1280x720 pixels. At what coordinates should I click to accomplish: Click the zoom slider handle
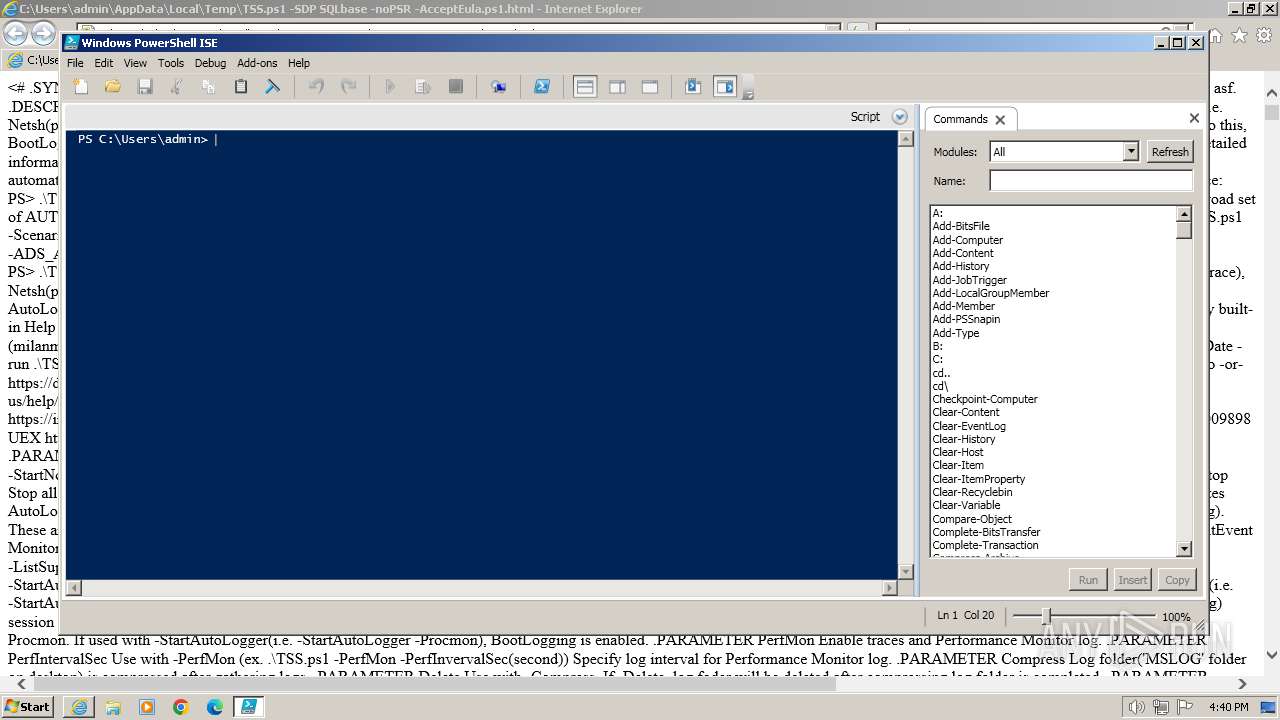pos(1046,616)
